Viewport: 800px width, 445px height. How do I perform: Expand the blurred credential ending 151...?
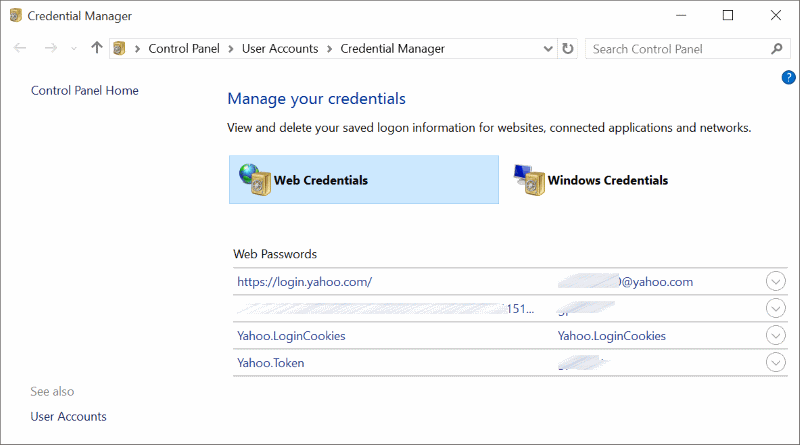[x=776, y=308]
